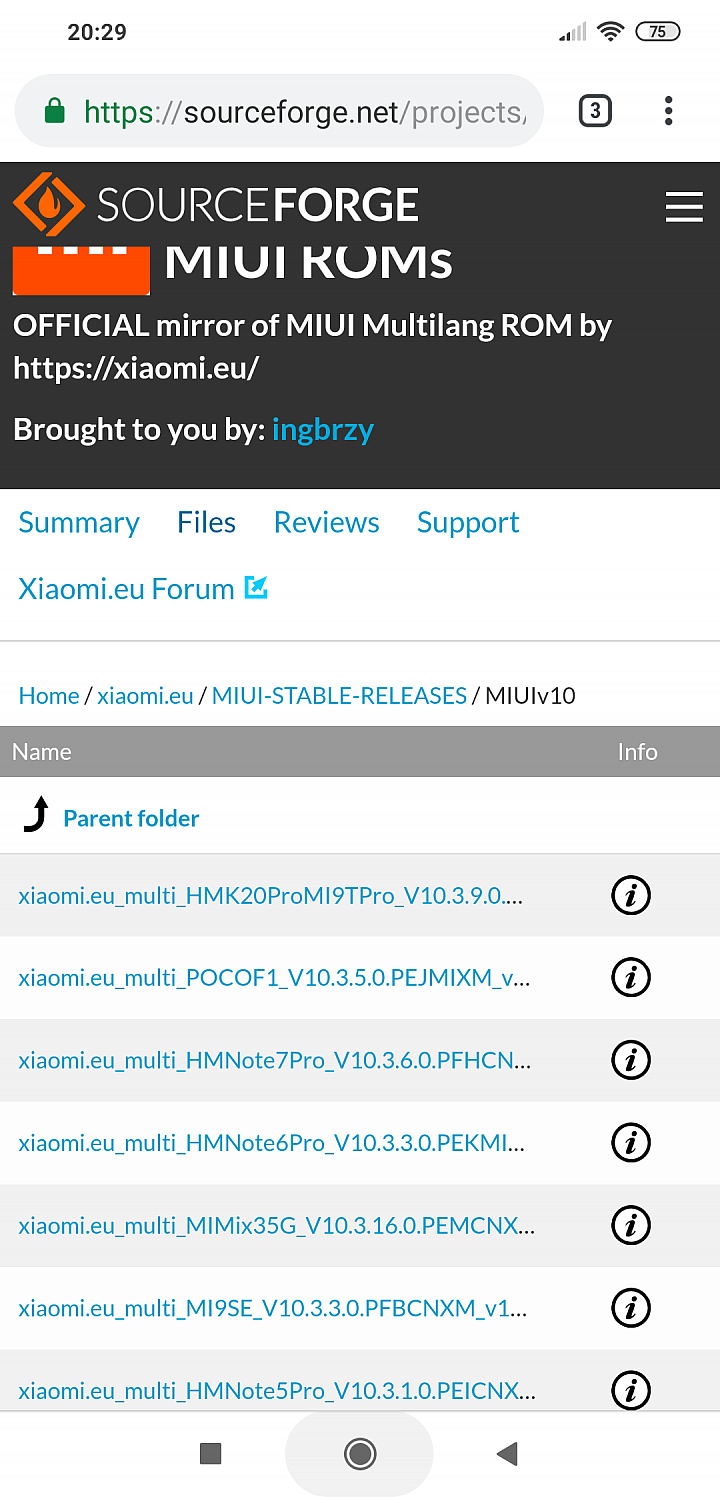Show info for the MIMix35G file

631,1225
